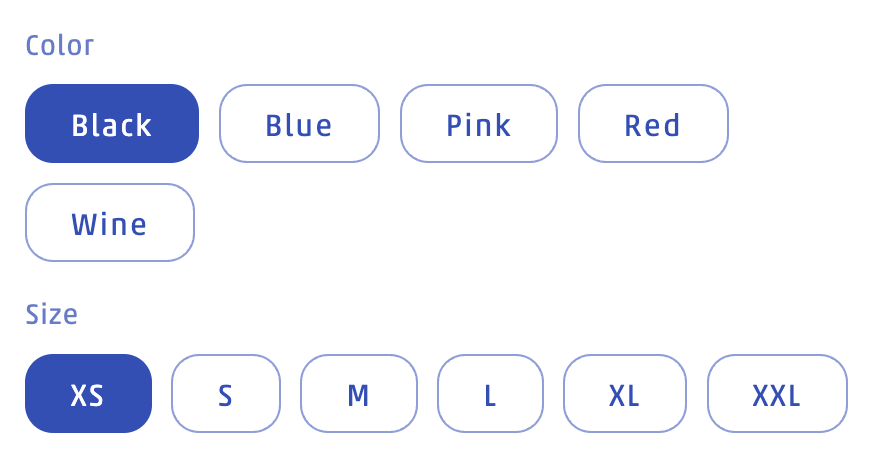Image resolution: width=874 pixels, height=466 pixels.
Task: Pick the Pink color variant
Action: 478,124
